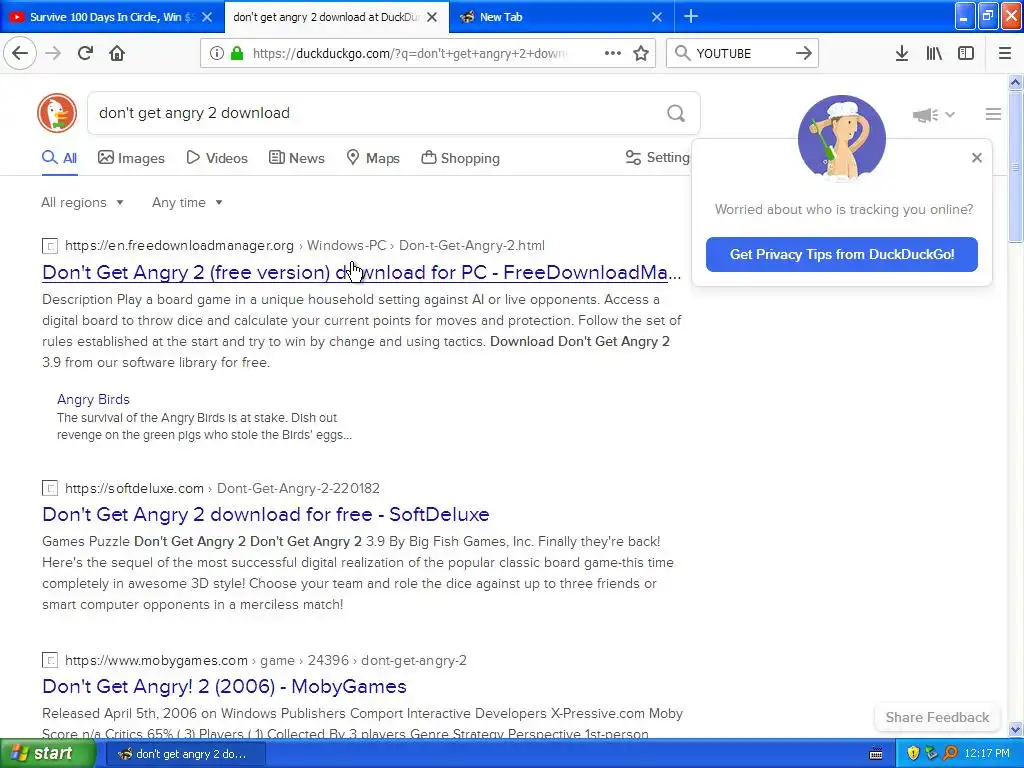Open Don't Get Angry 2 SoftDeluxe link
The width and height of the screenshot is (1024, 768).
[x=266, y=514]
